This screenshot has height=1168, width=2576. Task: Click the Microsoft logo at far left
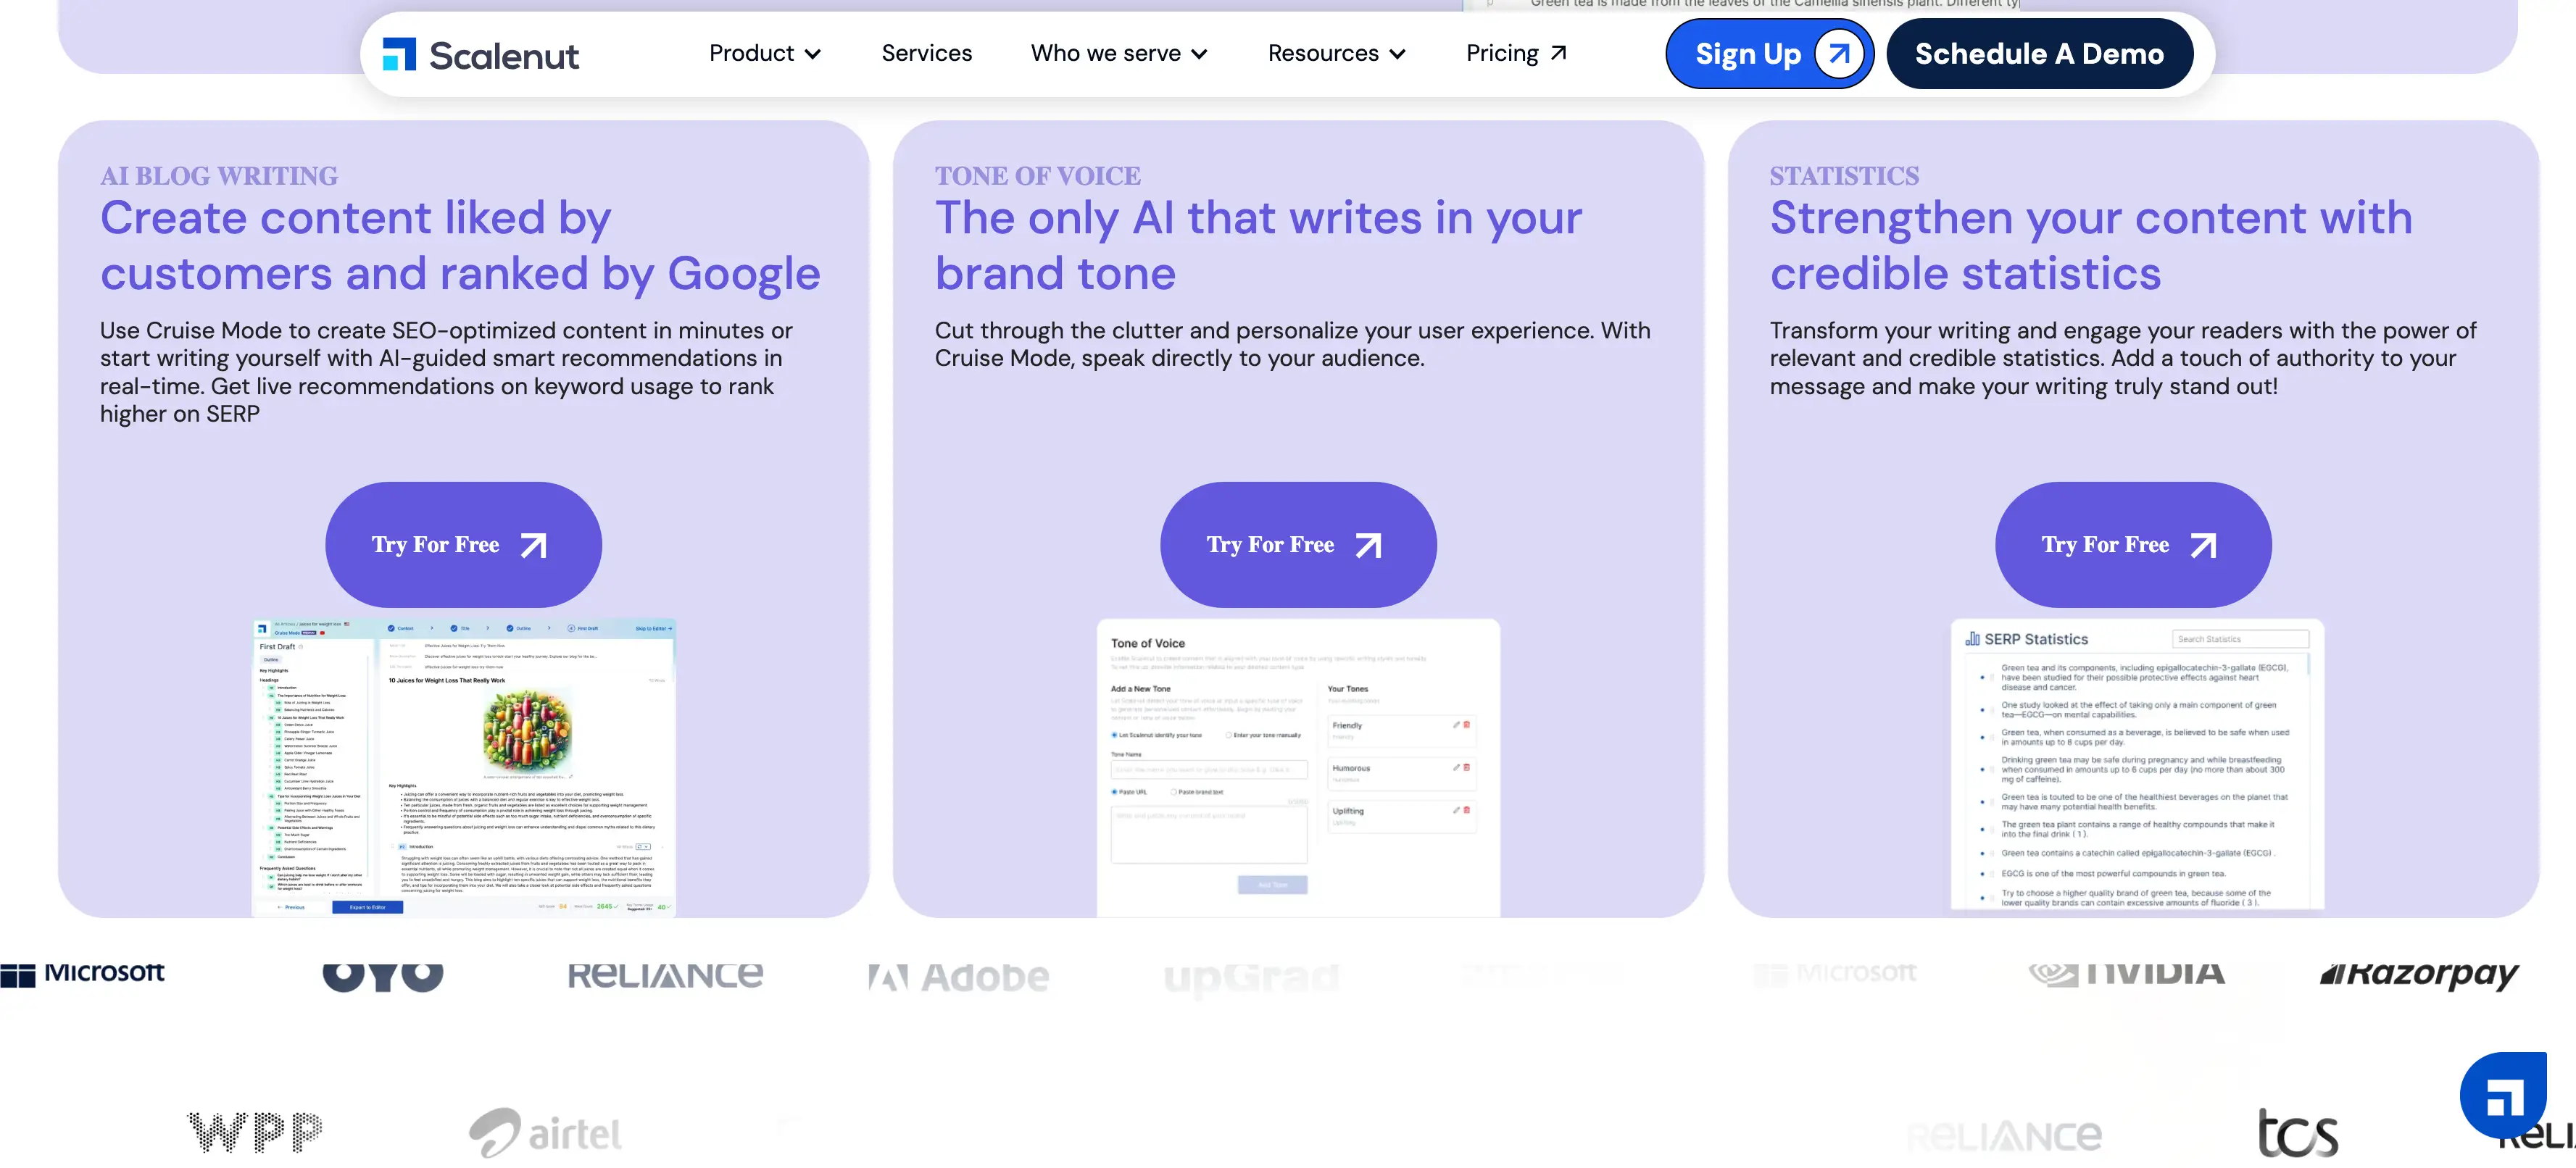click(x=83, y=974)
